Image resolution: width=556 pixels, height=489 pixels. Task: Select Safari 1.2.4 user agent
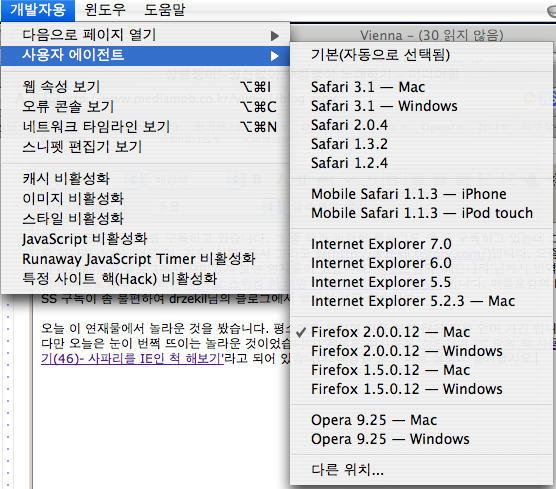[421, 163]
